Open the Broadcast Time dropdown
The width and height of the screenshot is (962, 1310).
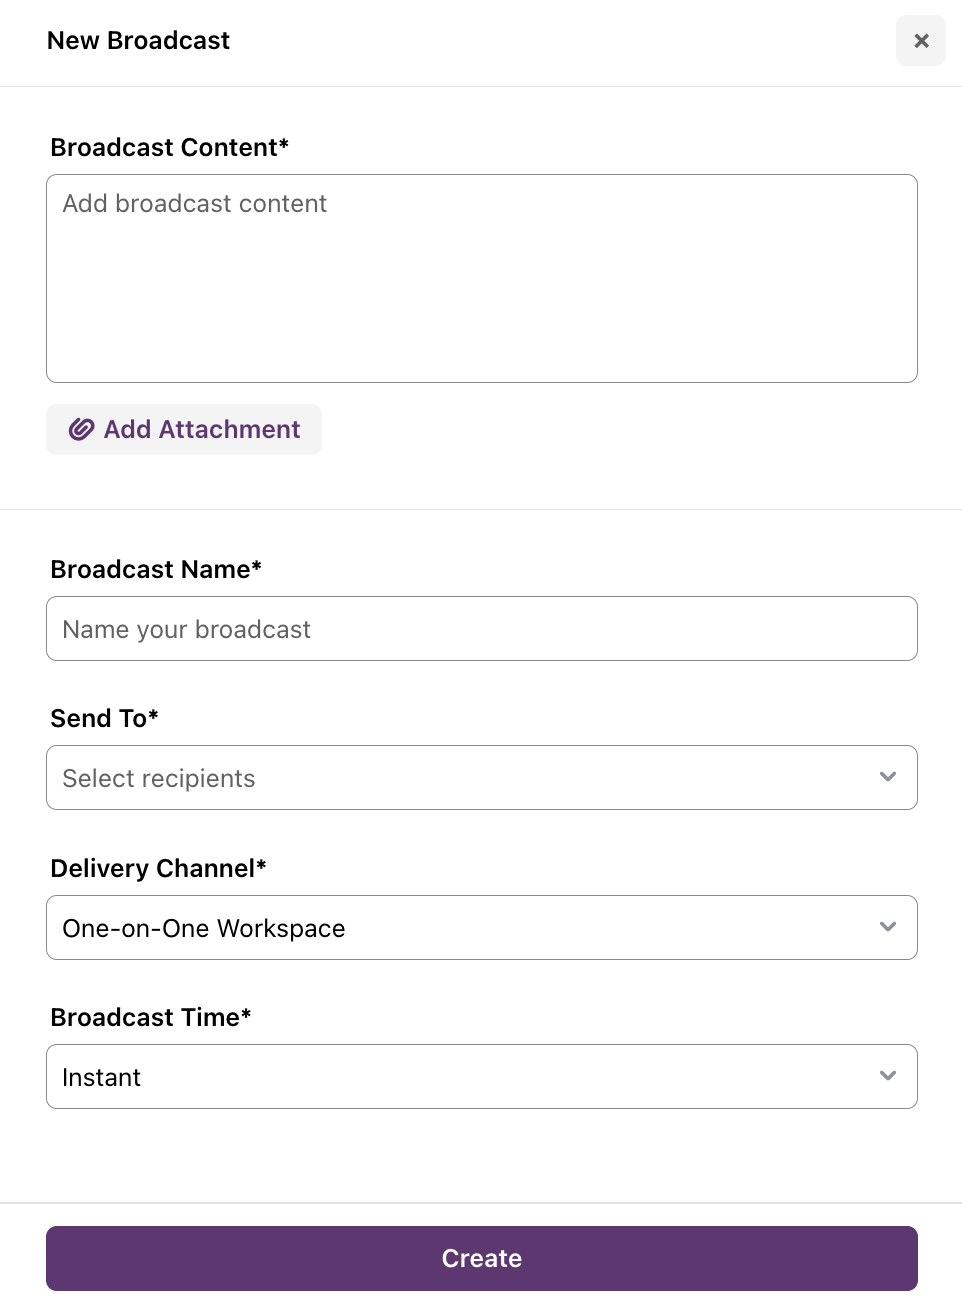tap(482, 1077)
